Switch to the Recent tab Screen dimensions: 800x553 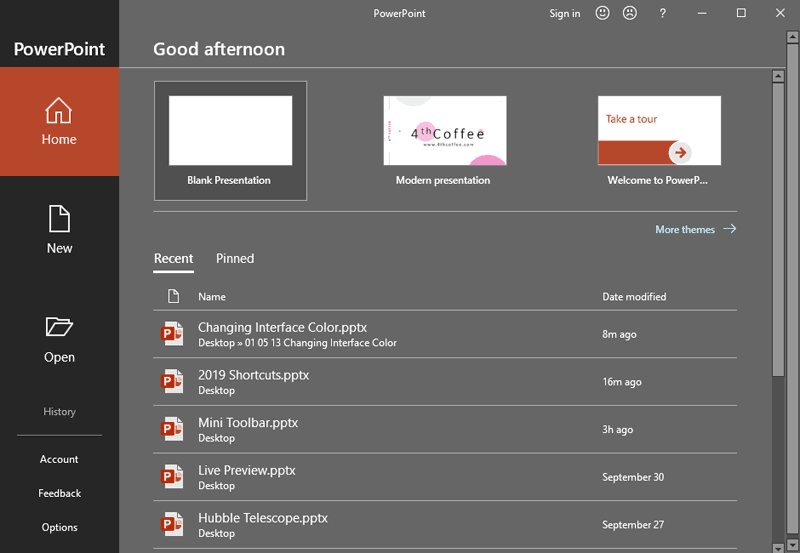(173, 259)
